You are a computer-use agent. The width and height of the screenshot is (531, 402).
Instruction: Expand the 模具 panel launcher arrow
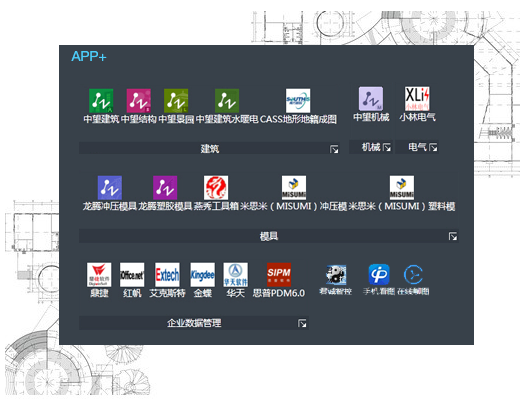453,236
